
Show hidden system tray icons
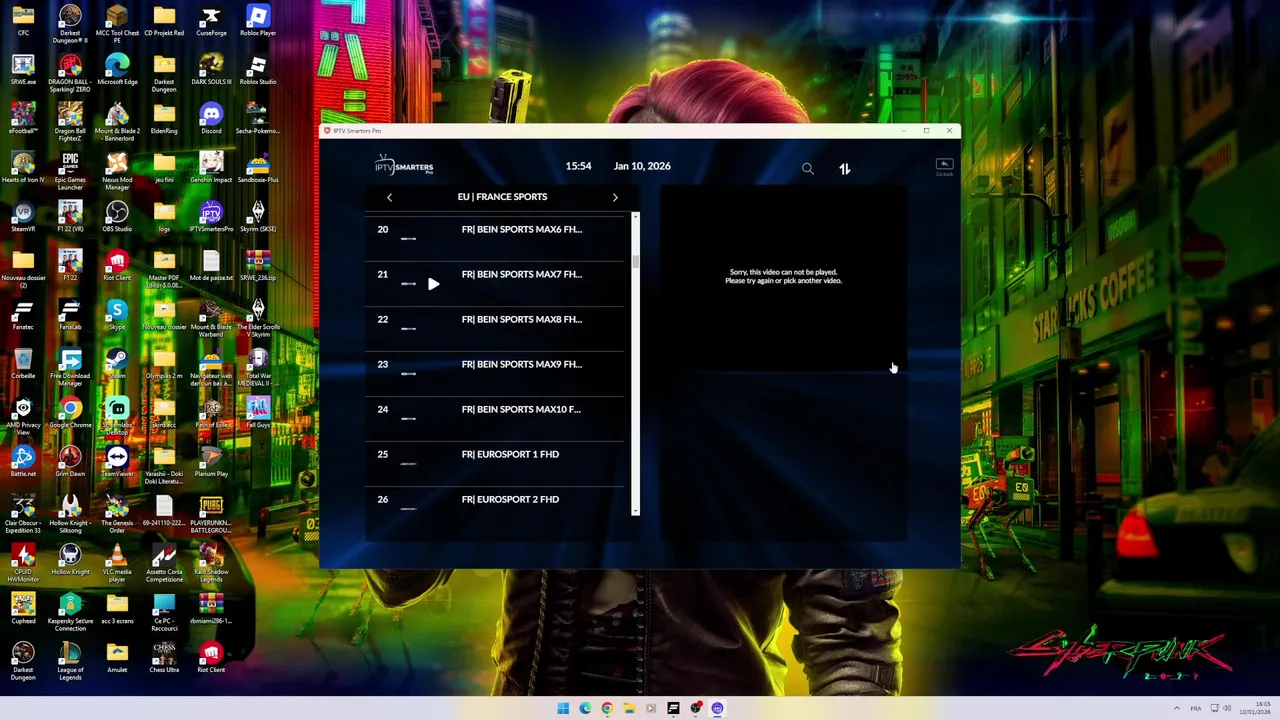(1177, 708)
